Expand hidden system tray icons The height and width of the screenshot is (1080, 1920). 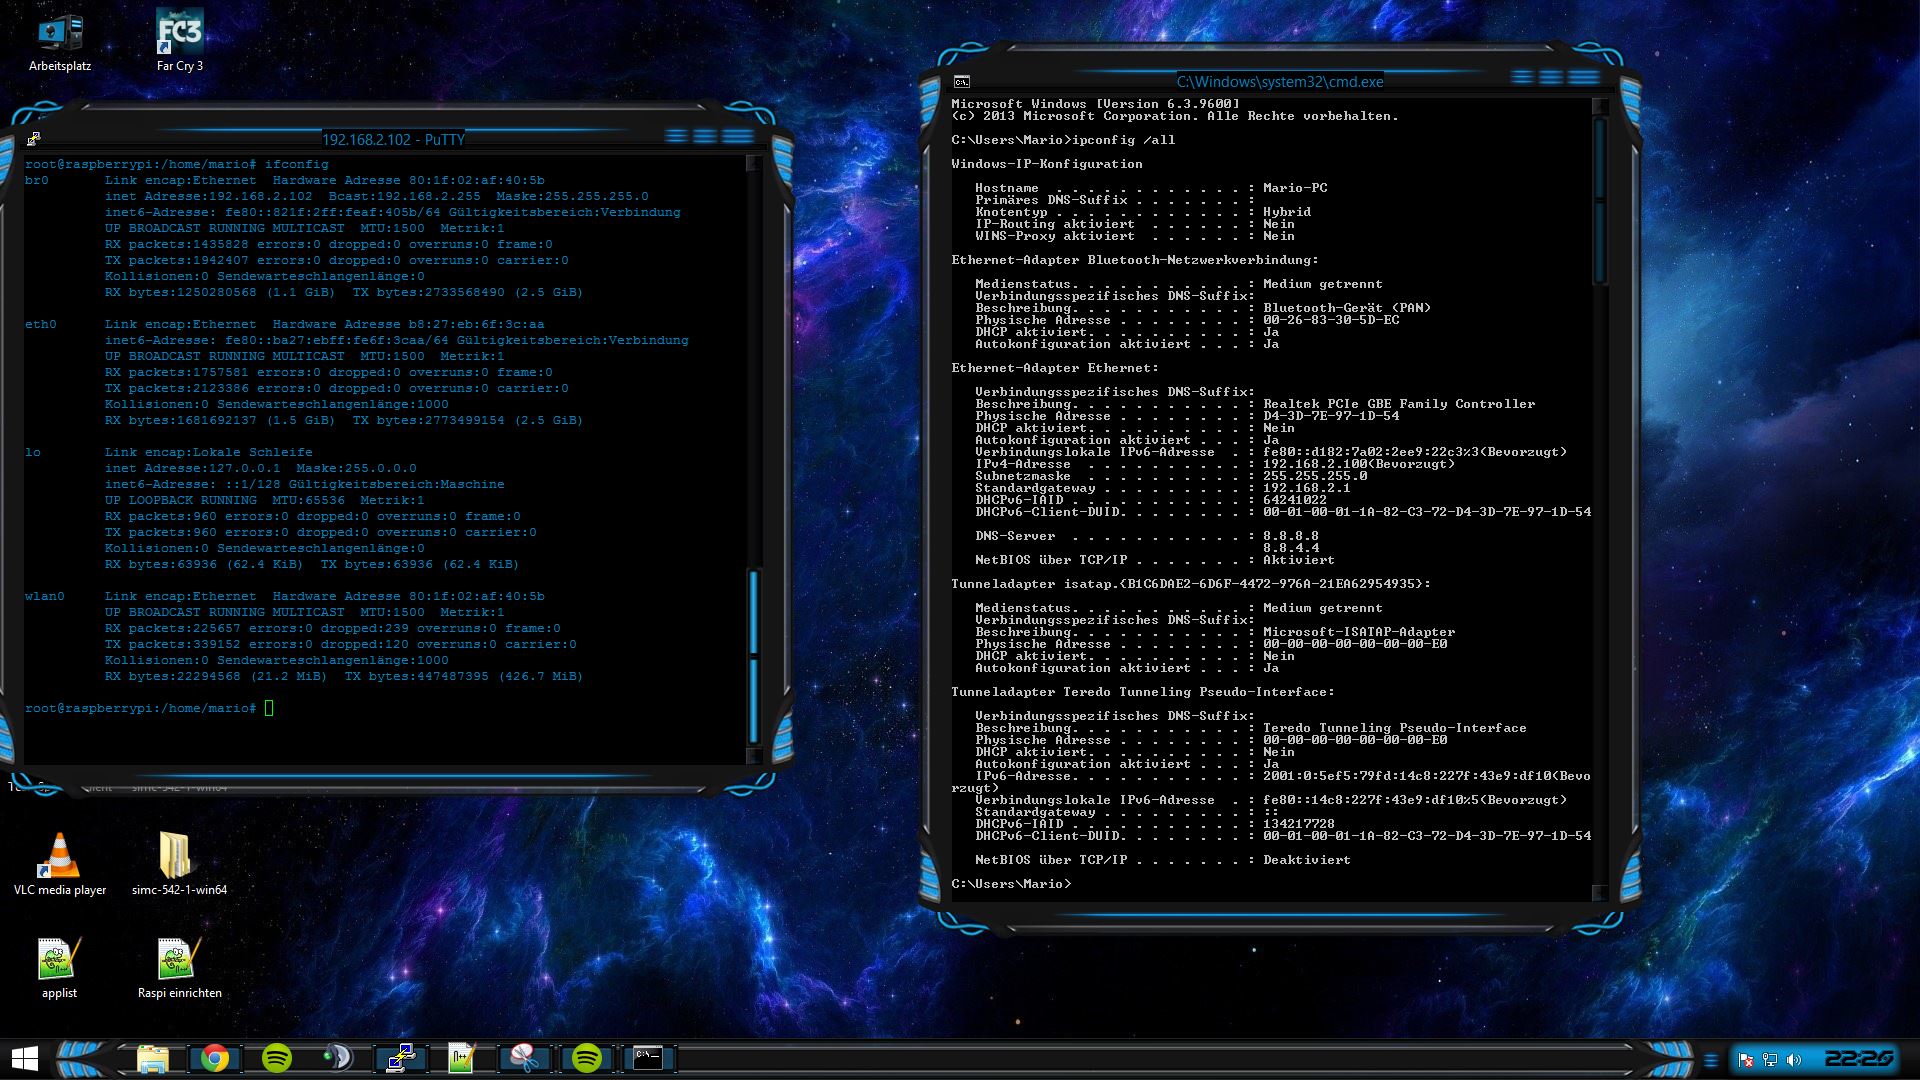(x=1711, y=1060)
